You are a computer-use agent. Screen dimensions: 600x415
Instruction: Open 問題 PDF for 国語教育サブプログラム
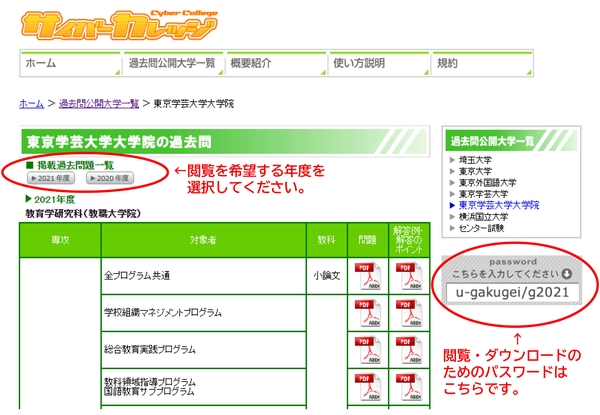[368, 387]
